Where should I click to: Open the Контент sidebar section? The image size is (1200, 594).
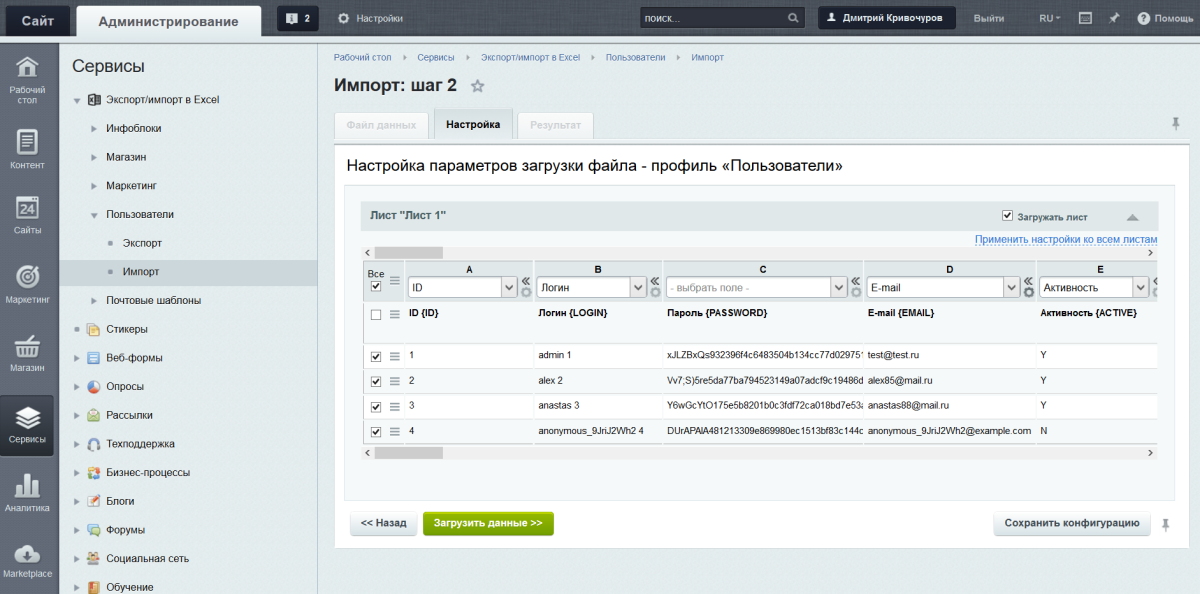pos(28,149)
